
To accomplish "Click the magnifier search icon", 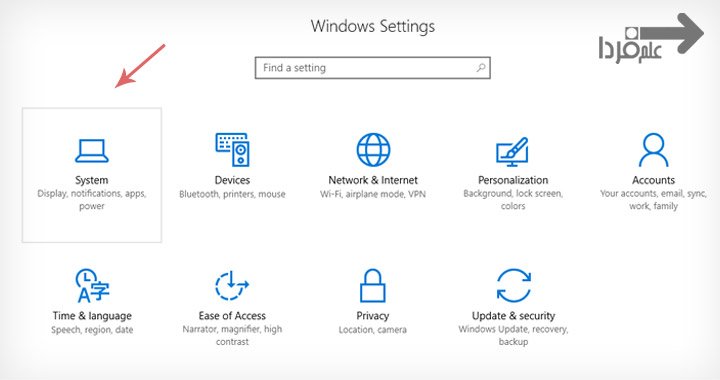I will 481,68.
